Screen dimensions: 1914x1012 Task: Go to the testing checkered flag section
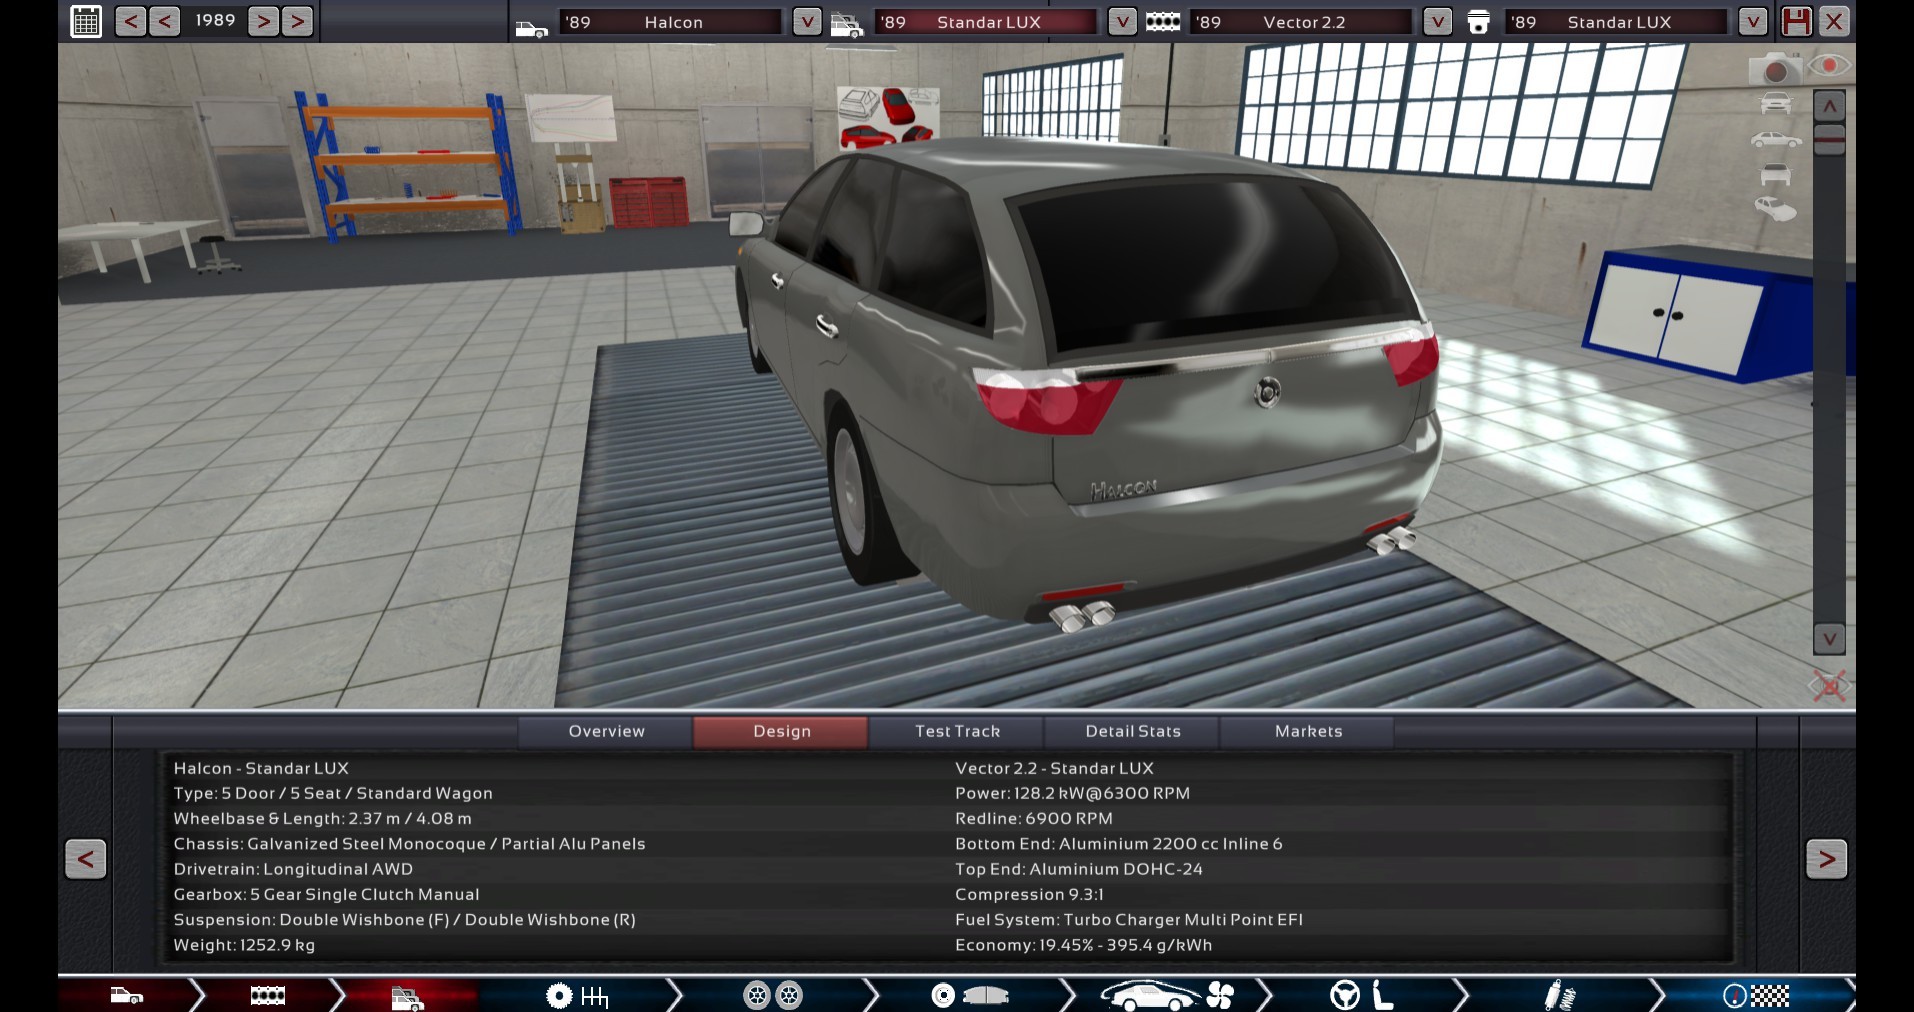[1755, 995]
